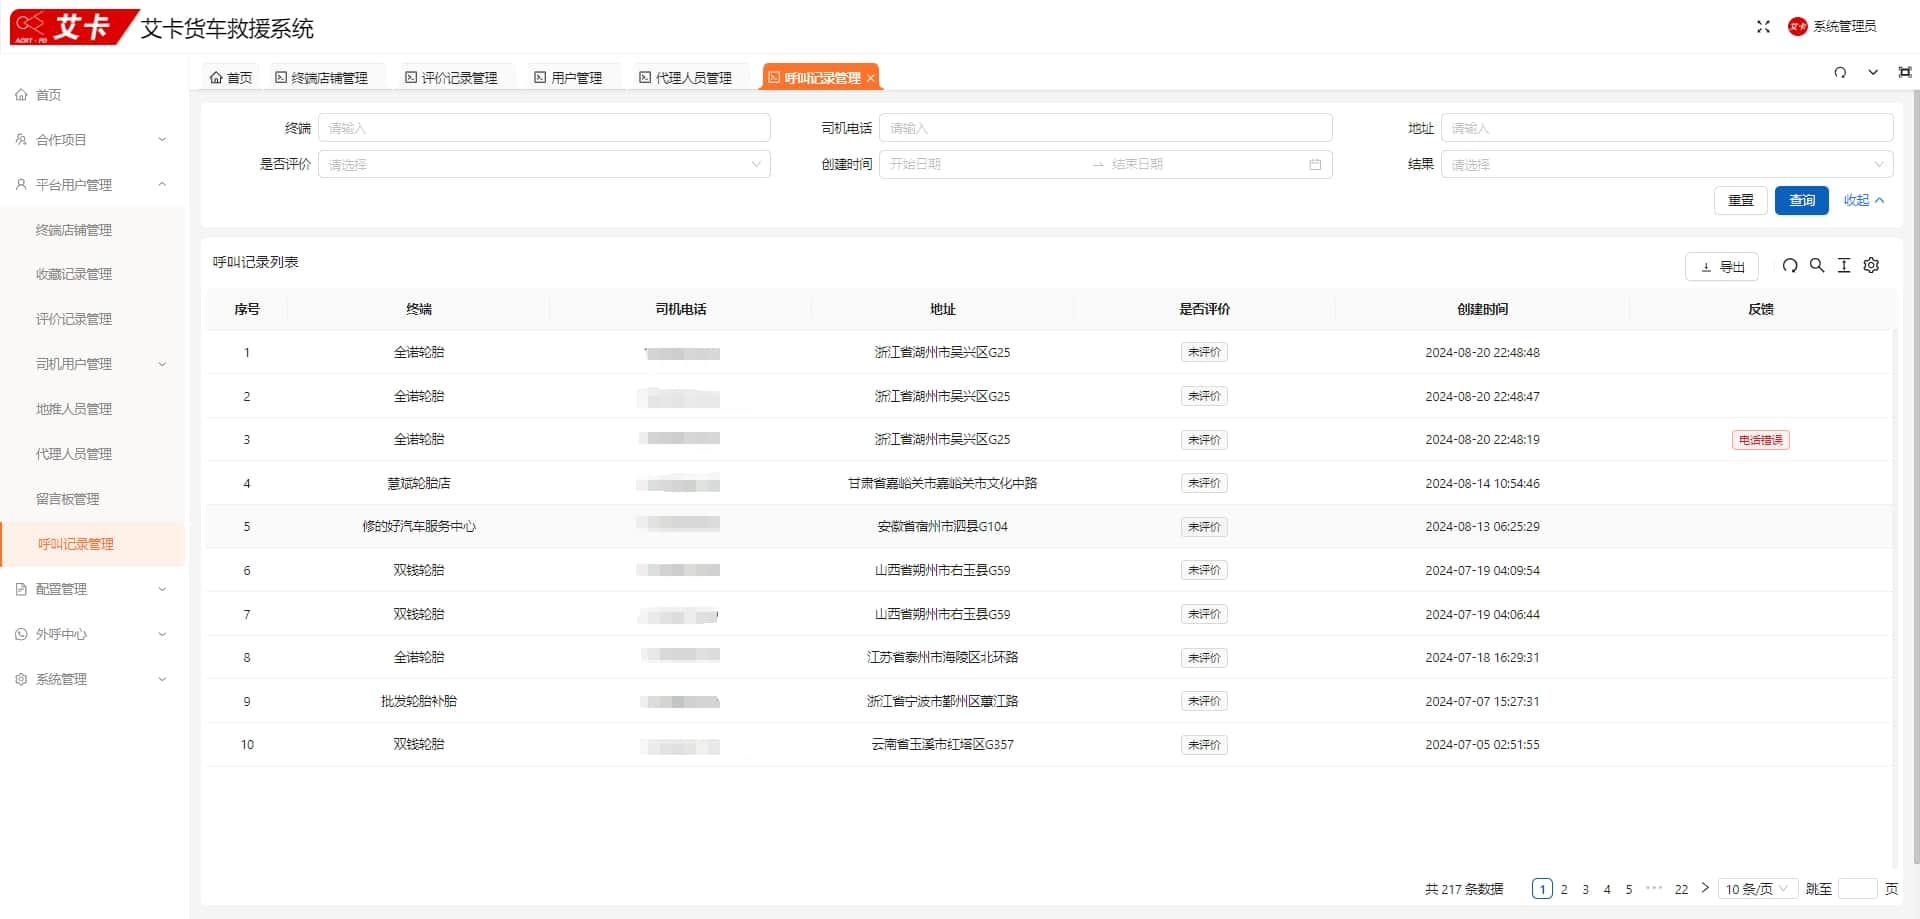Open 终端店铺管理 in the sidebar
Screen dimensions: 1920x919
[74, 231]
